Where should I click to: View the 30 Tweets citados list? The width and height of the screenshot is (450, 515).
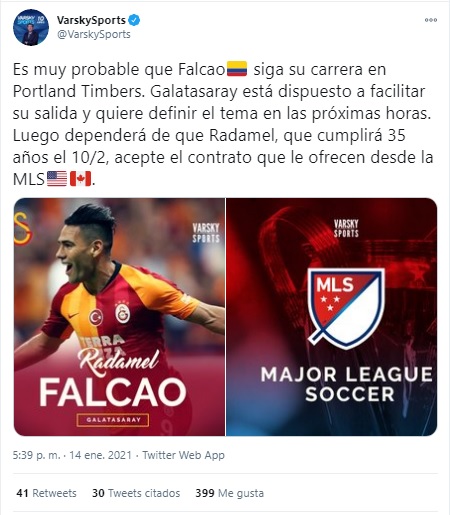point(136,493)
